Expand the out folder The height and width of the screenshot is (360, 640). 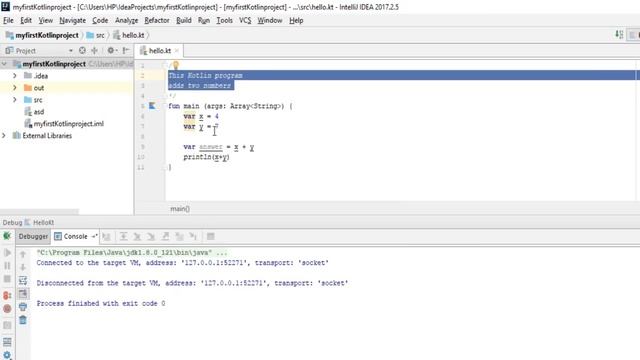coord(15,88)
